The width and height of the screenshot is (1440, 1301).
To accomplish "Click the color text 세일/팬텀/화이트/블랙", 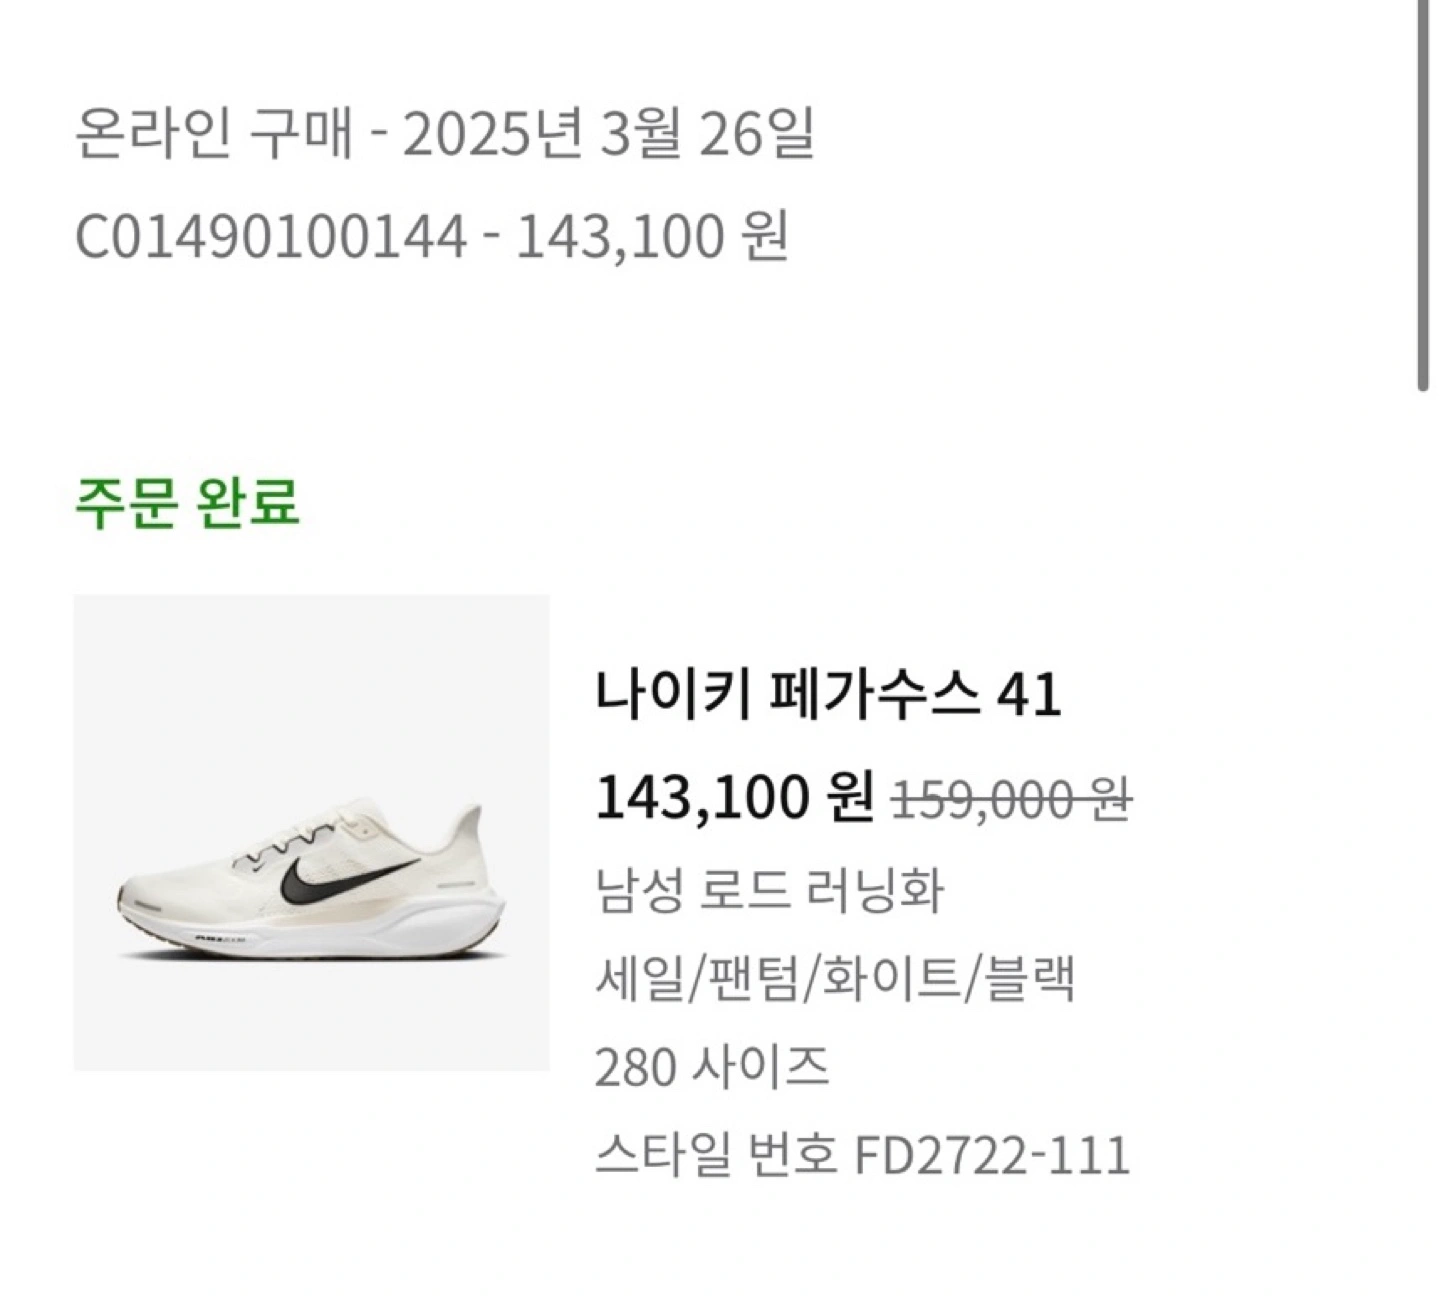I will (x=835, y=979).
